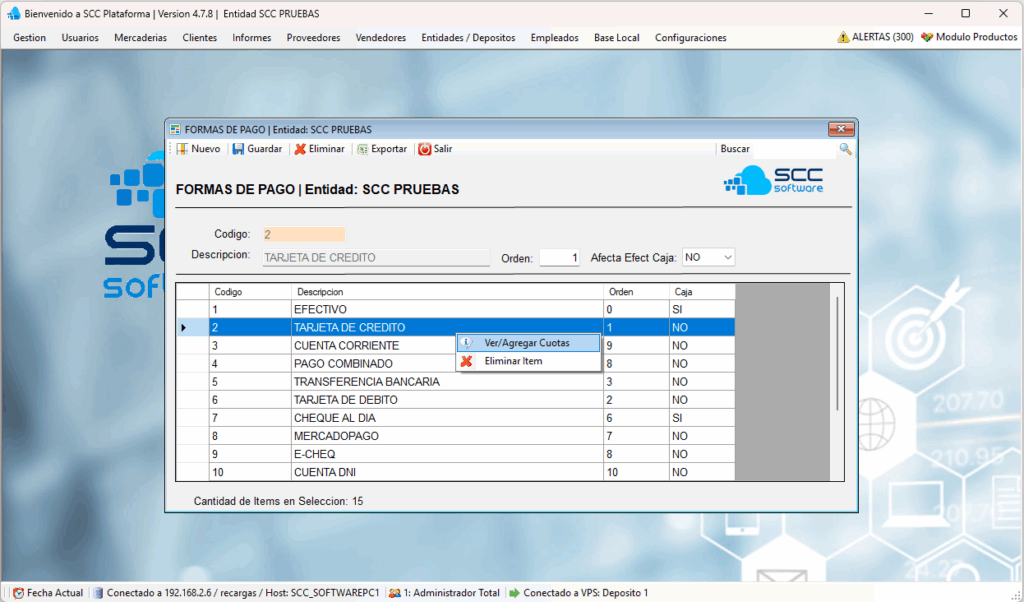Open the ALERTAS (300) warning indicator
1024x602 pixels.
pyautogui.click(x=875, y=38)
